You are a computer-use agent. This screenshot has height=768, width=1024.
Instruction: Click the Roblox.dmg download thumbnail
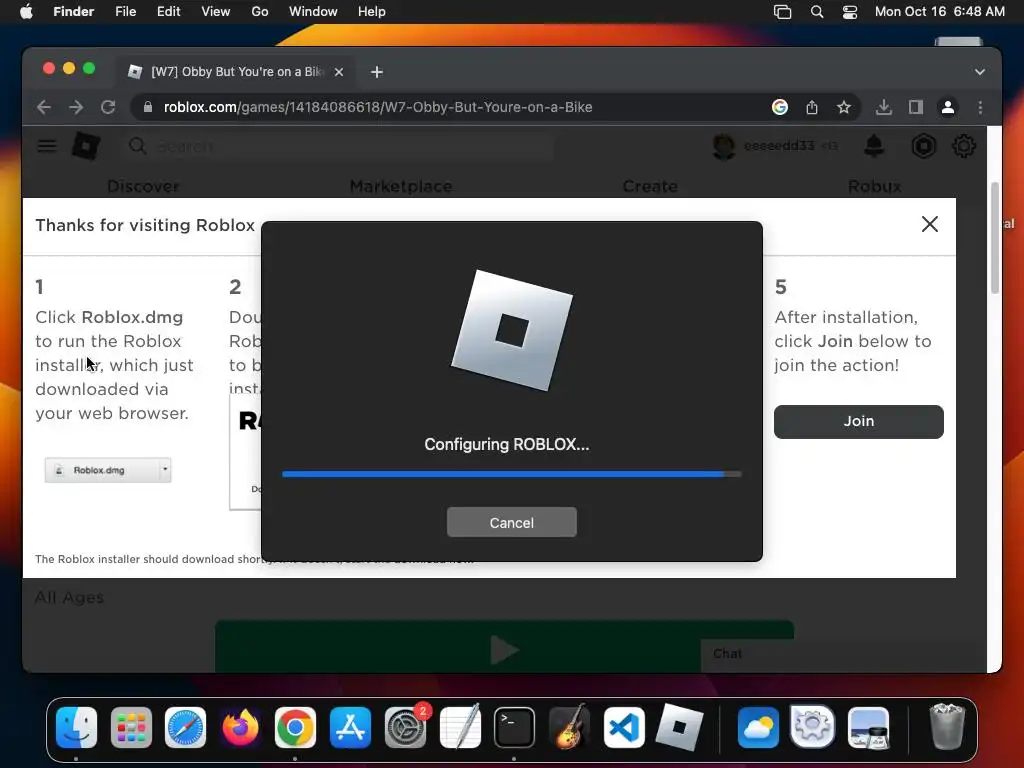[x=108, y=470]
